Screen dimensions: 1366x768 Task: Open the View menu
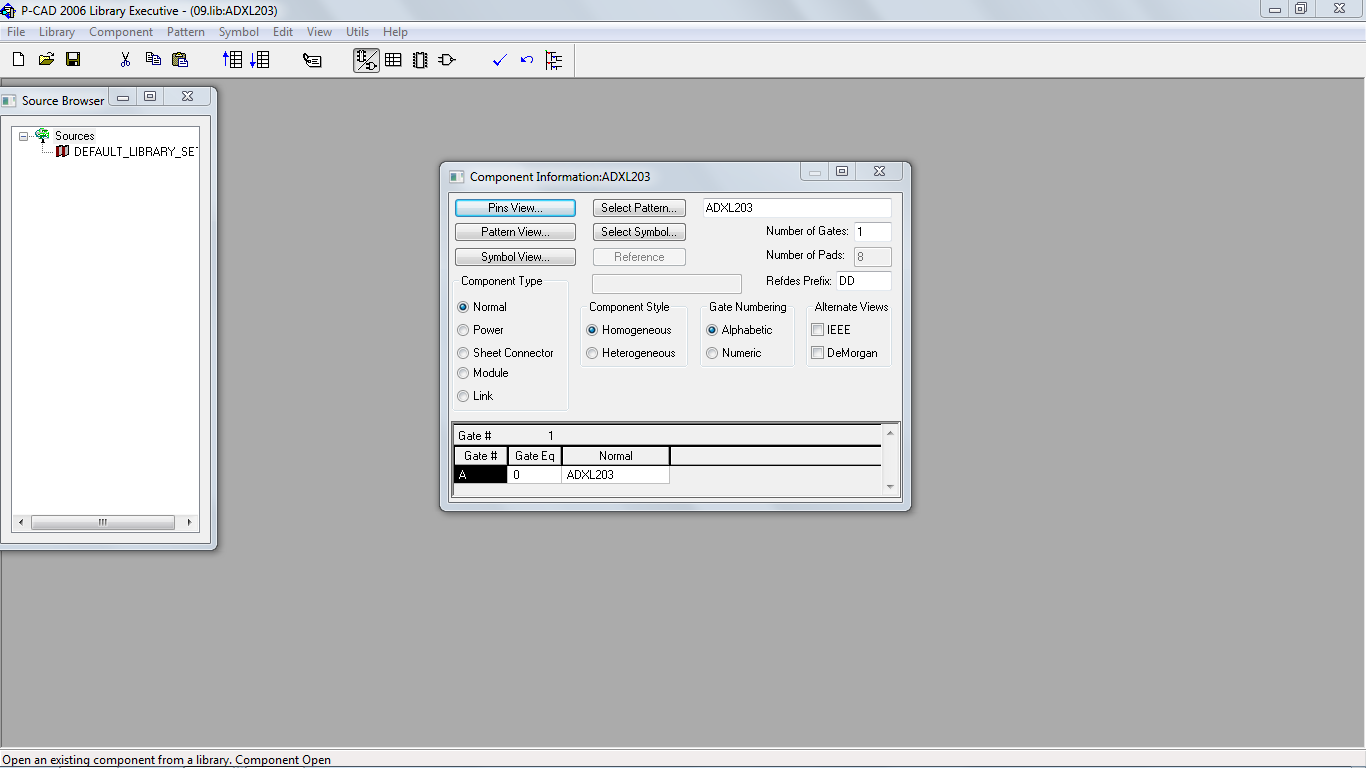320,32
